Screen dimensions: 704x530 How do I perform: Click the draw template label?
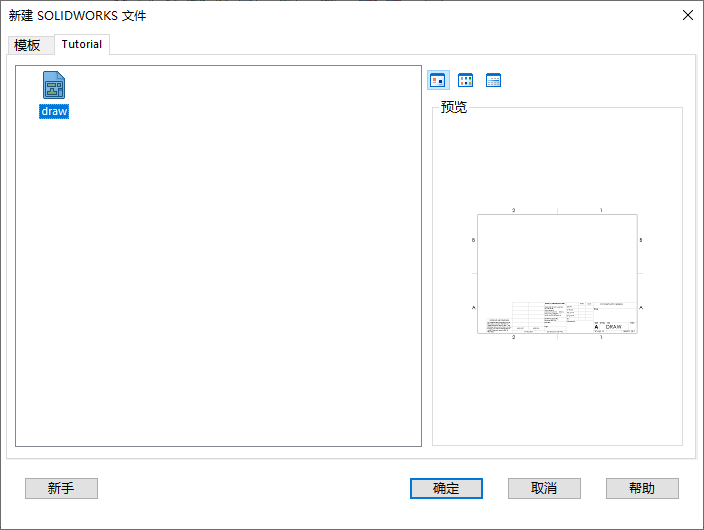click(54, 111)
